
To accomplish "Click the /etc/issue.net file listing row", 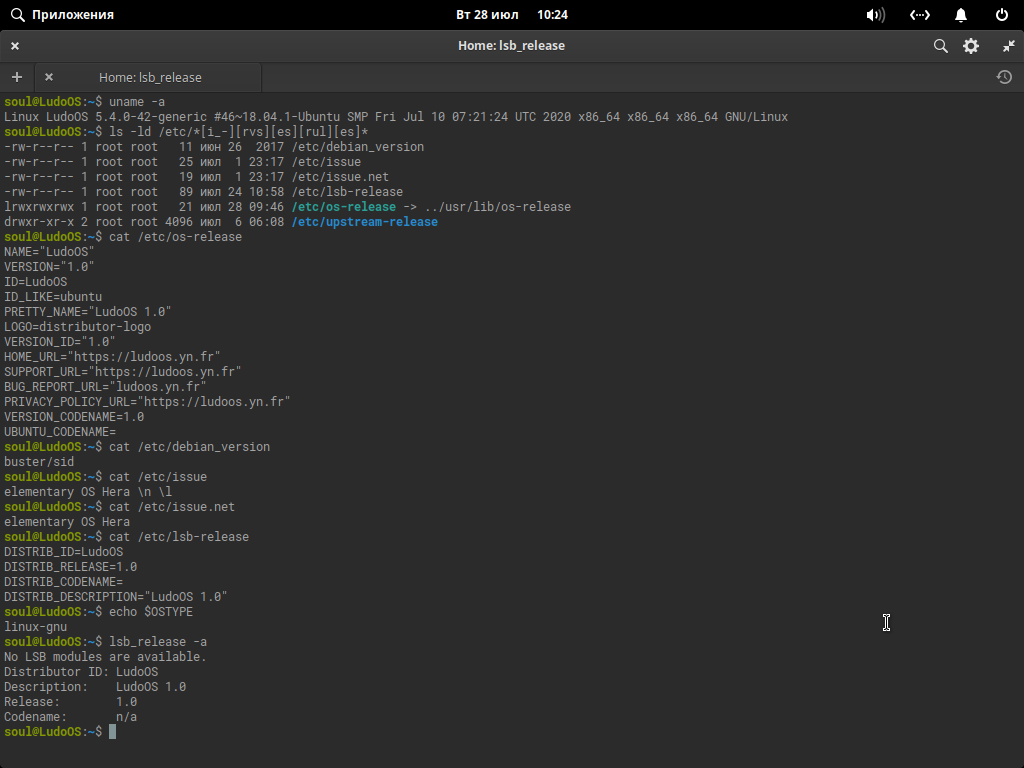I will (x=197, y=177).
